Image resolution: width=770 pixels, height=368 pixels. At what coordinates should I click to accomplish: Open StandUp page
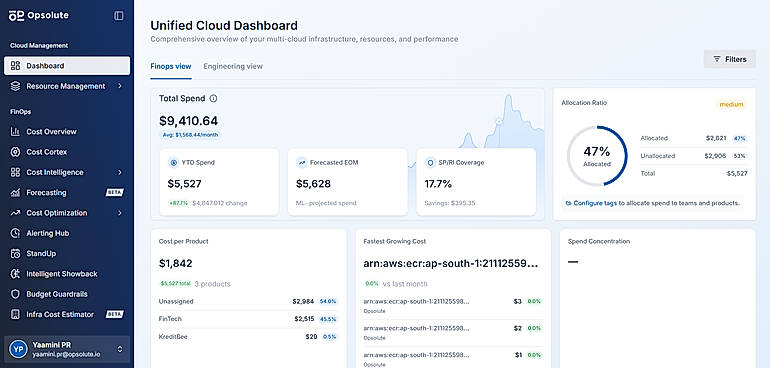tap(67, 254)
